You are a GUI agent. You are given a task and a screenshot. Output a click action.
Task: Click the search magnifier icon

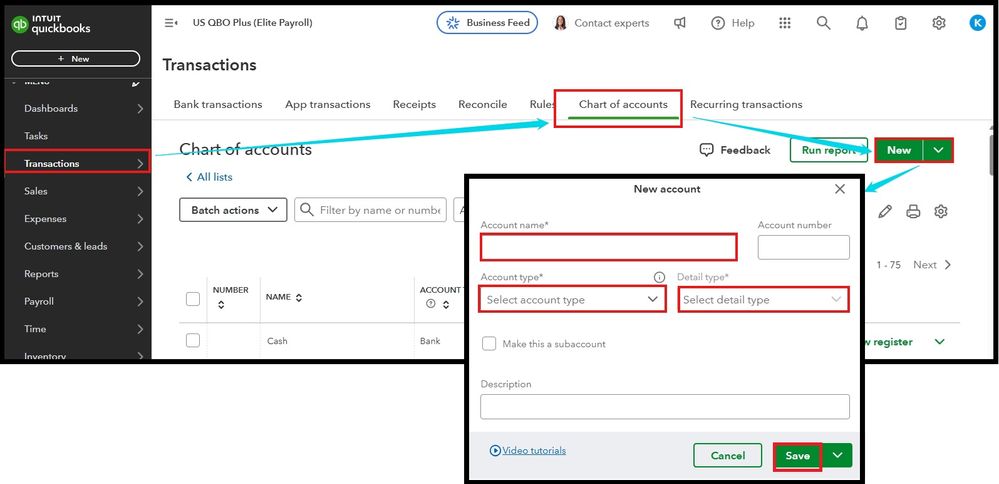[823, 23]
